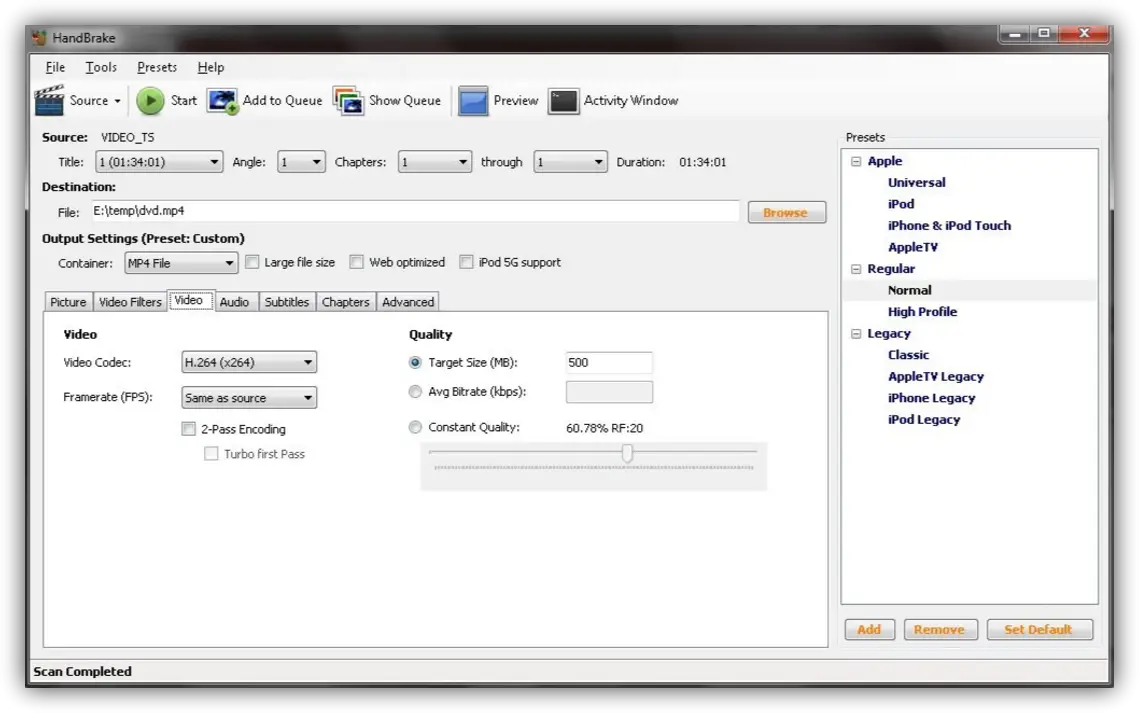Screen dimensions: 1139x713
Task: Open the Chapters start dropdown
Action: tap(434, 162)
